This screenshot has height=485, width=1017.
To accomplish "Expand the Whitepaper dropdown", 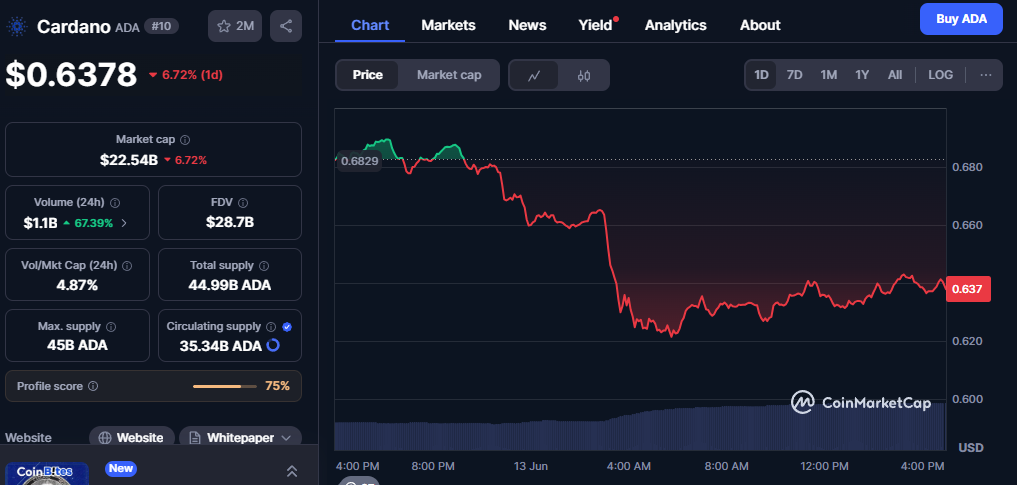I will click(x=241, y=438).
